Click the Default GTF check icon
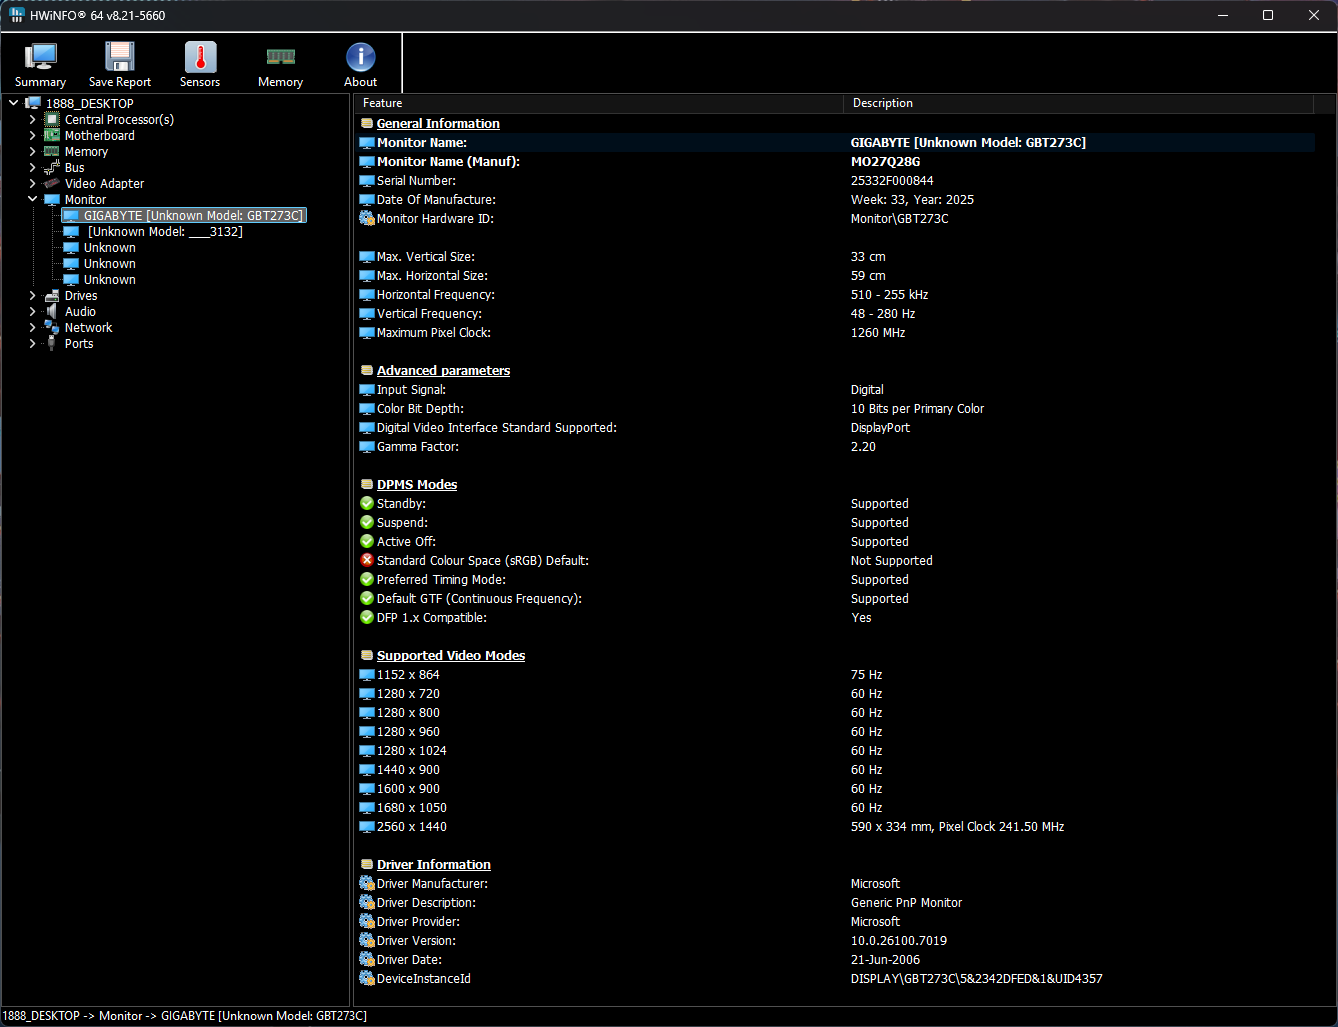1338x1027 pixels. pyautogui.click(x=367, y=598)
